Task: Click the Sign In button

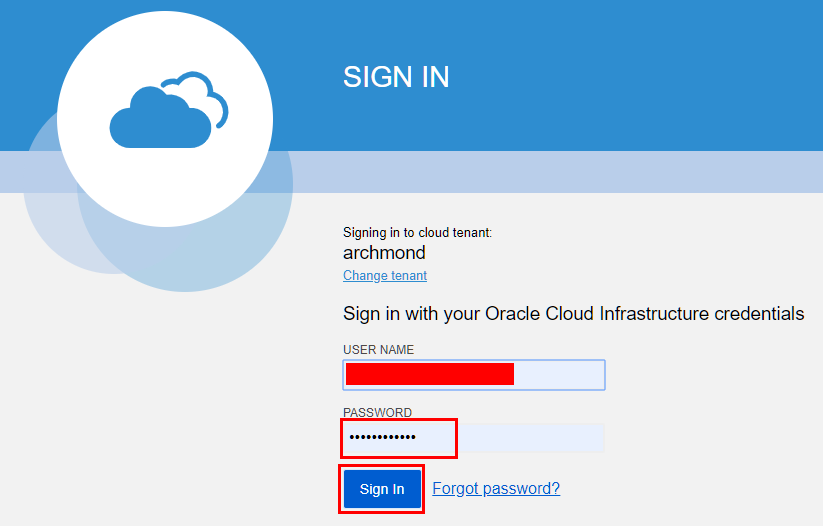Action: coord(382,489)
